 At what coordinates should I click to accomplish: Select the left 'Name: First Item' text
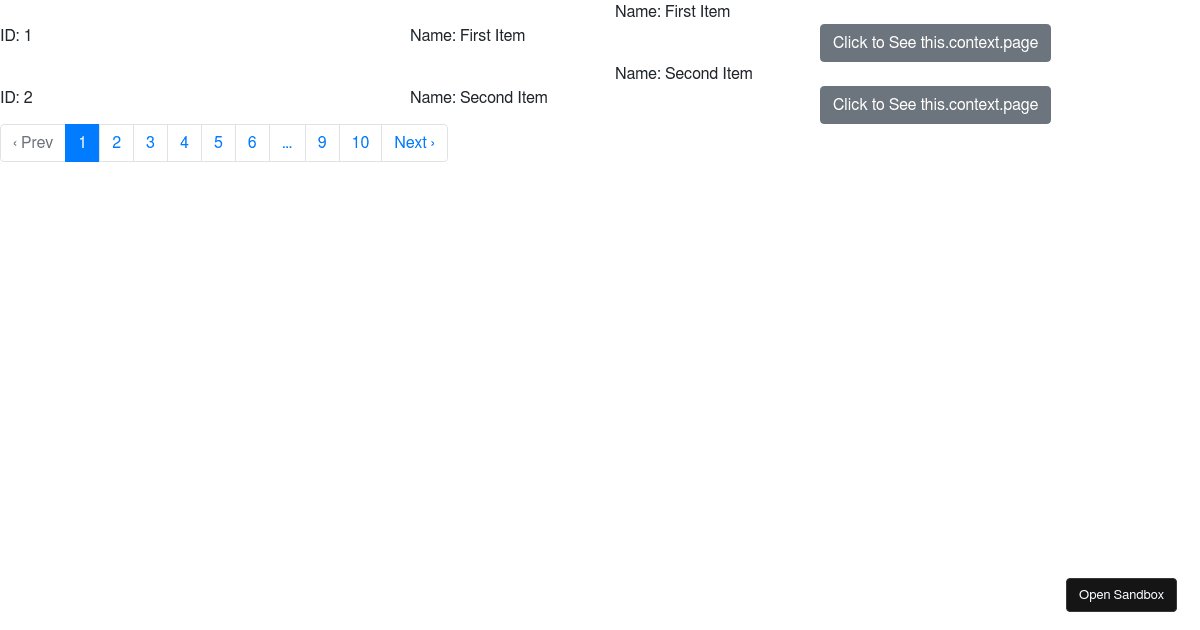point(467,35)
